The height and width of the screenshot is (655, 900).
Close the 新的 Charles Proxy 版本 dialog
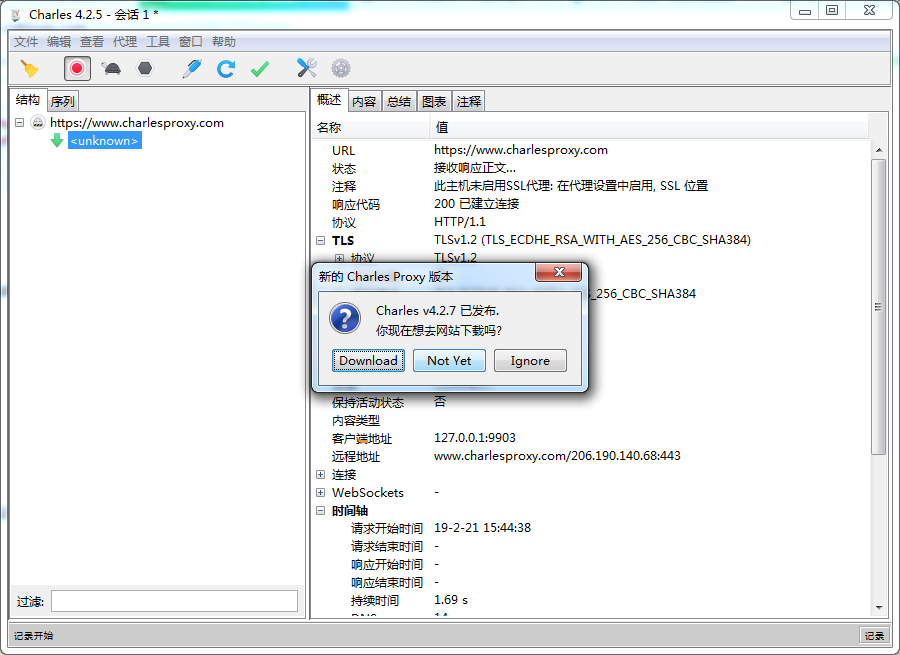(x=559, y=272)
